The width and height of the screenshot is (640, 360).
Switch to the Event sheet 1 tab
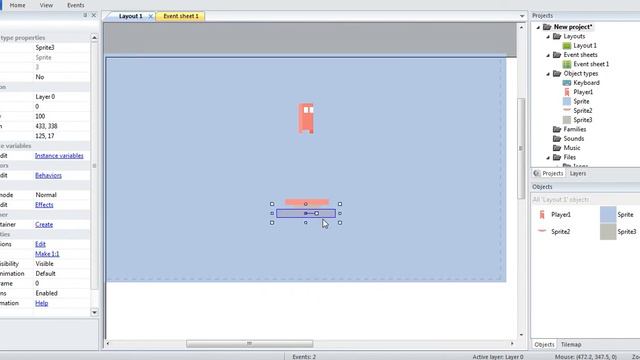coord(180,16)
